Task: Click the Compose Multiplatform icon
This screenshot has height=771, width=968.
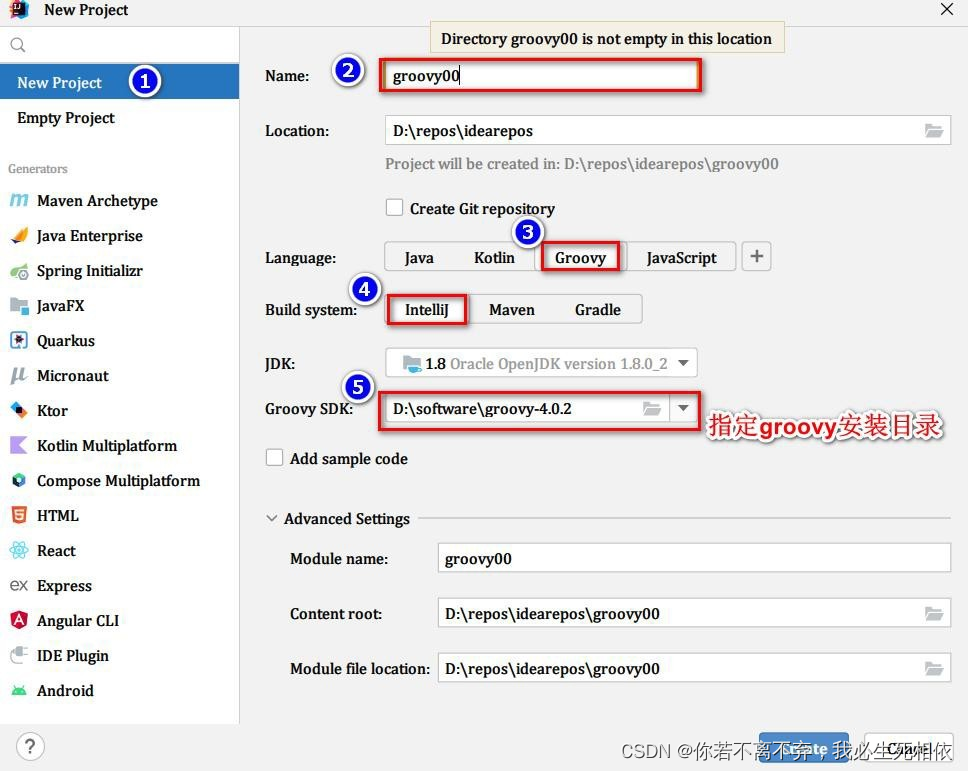Action: [x=19, y=480]
